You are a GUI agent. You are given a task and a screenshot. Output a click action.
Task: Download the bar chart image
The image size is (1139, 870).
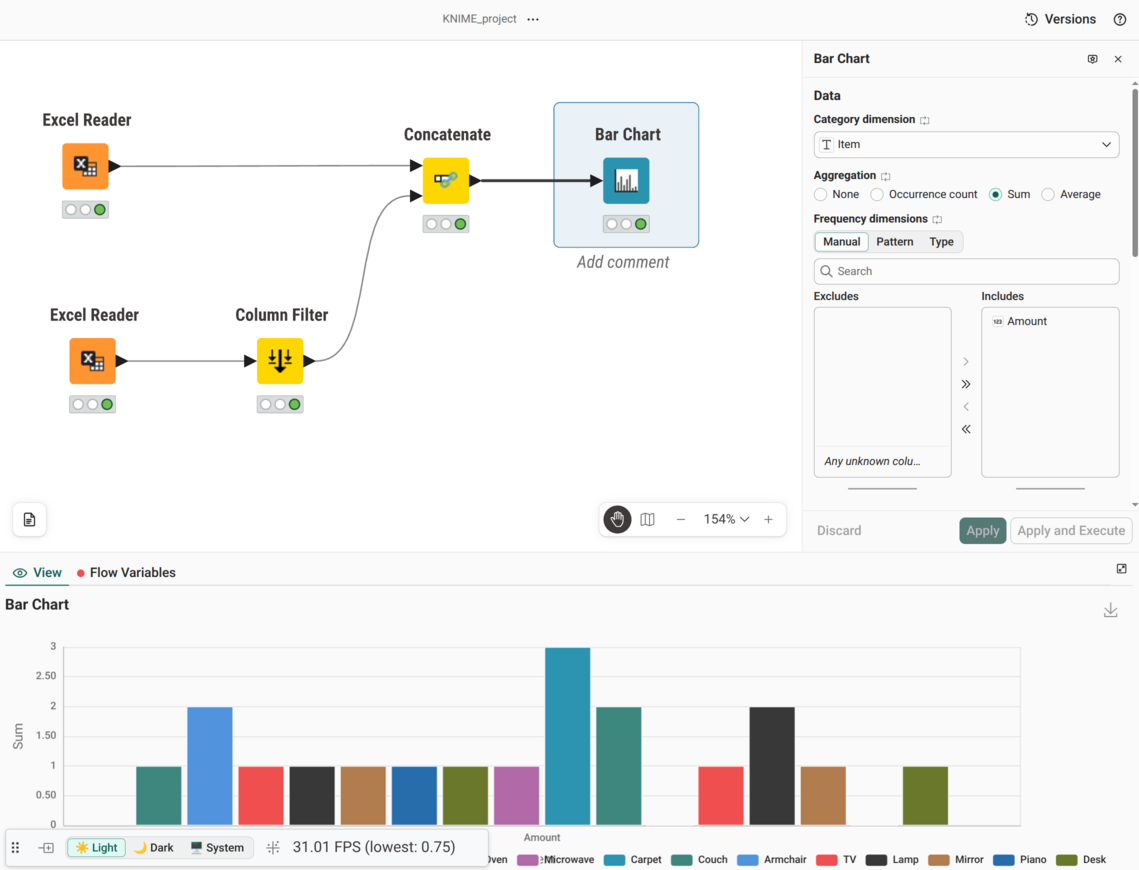click(x=1111, y=610)
